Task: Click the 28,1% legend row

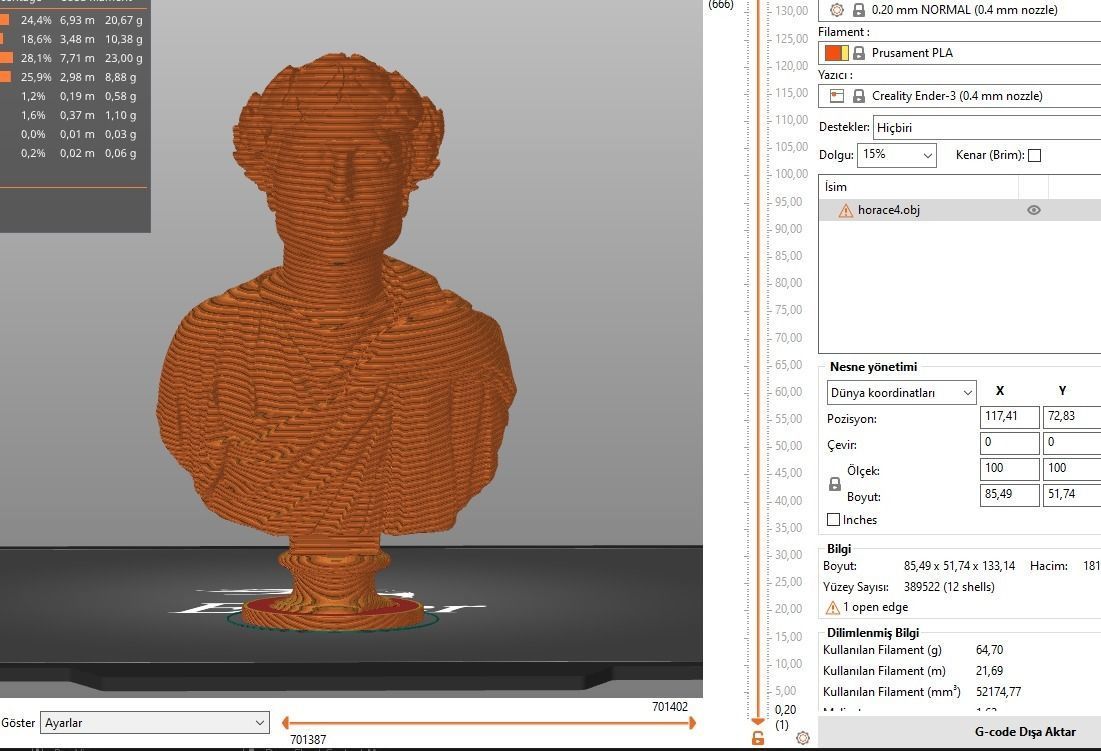Action: point(72,58)
